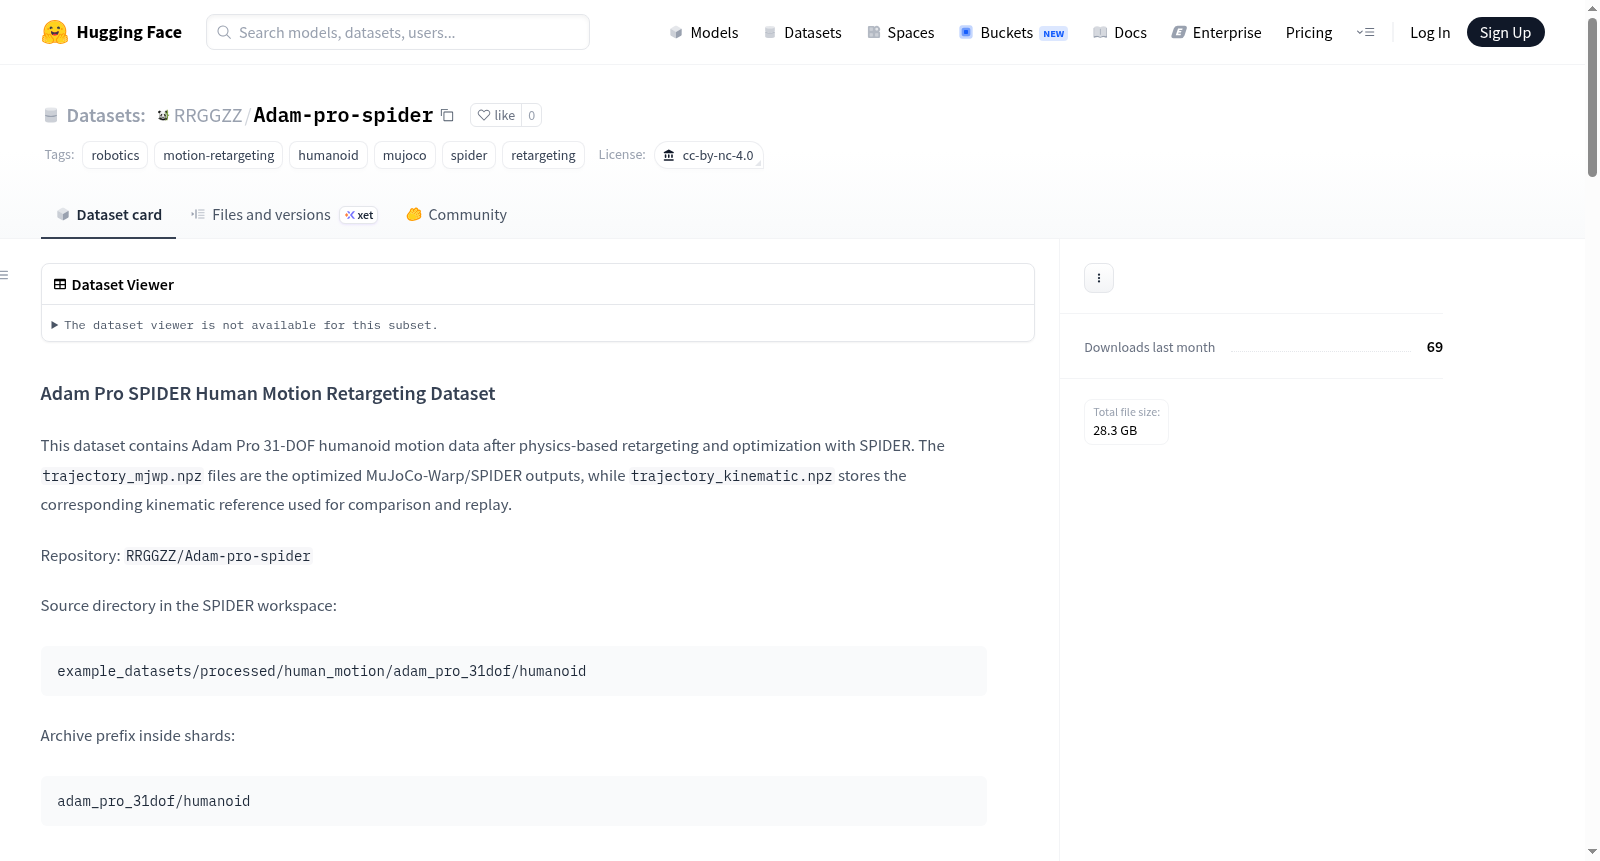Copy the dataset name with copy icon
The height and width of the screenshot is (861, 1600).
(x=448, y=115)
